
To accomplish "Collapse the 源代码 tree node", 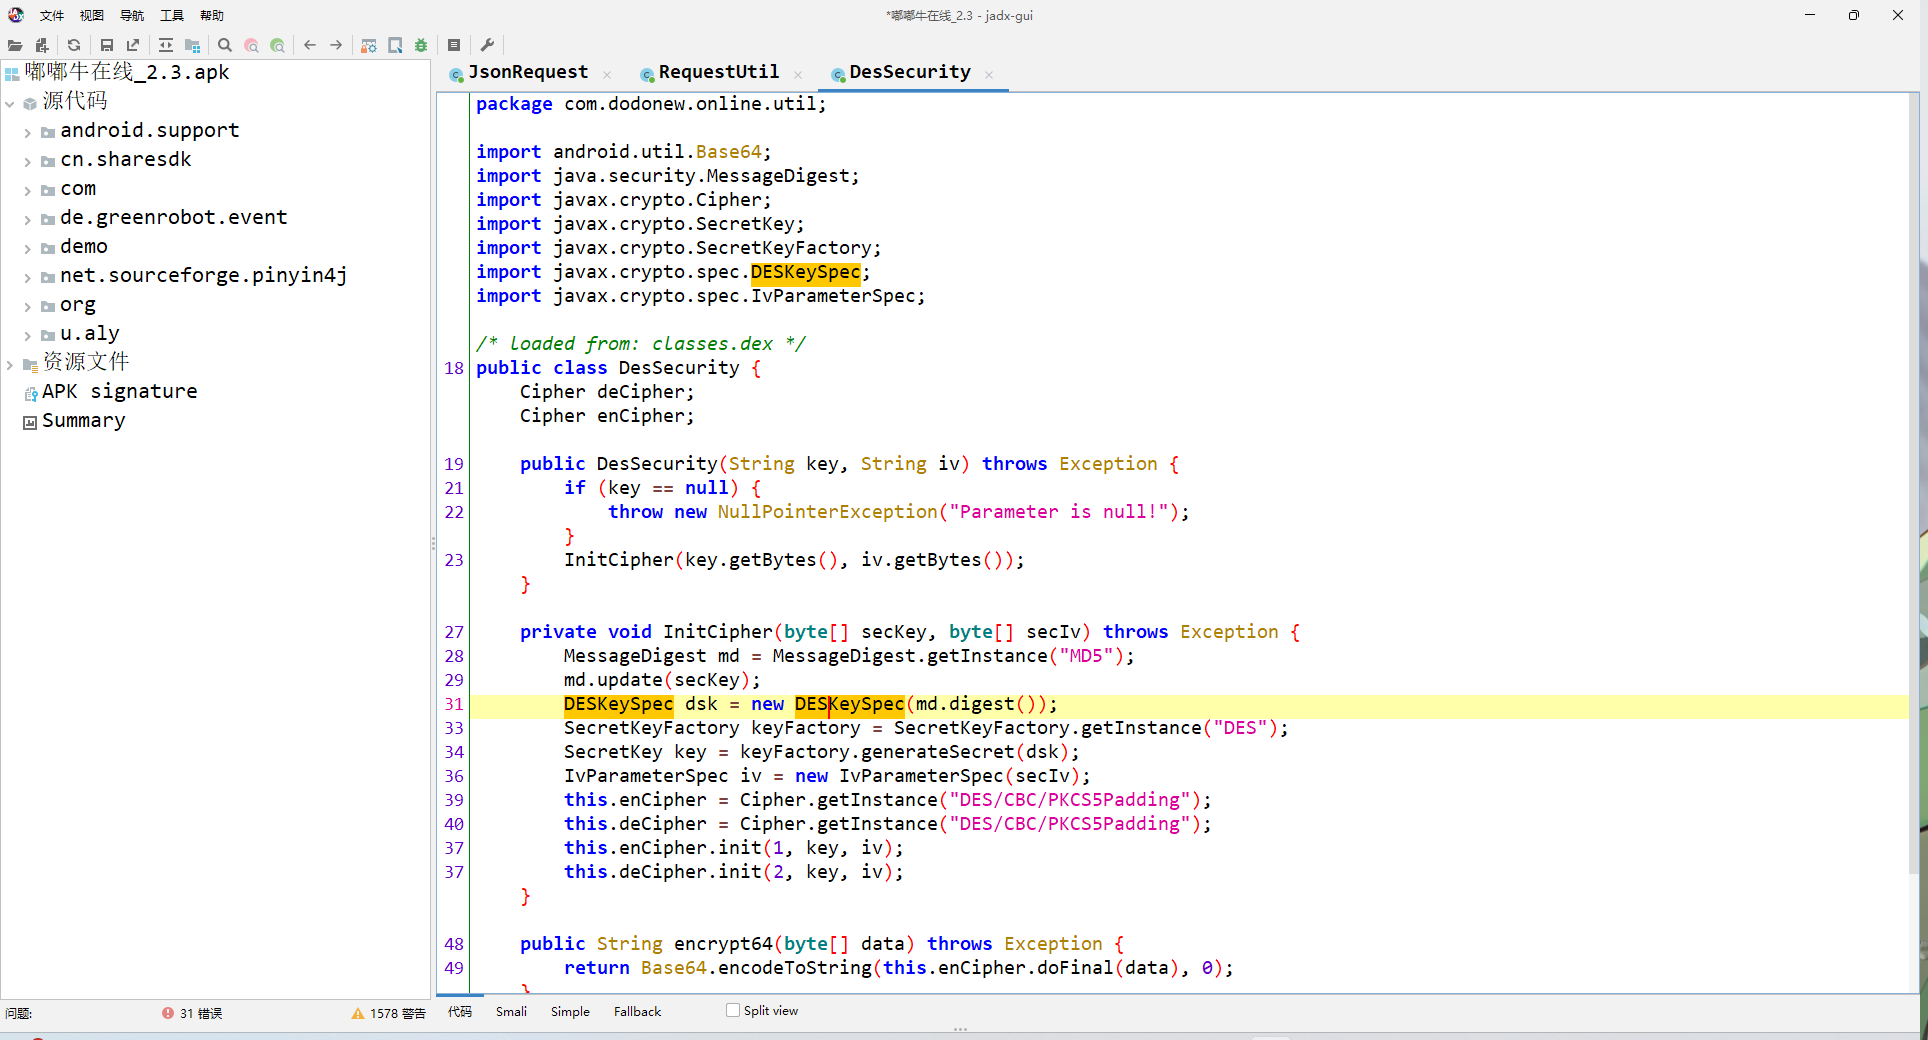I will (10, 103).
